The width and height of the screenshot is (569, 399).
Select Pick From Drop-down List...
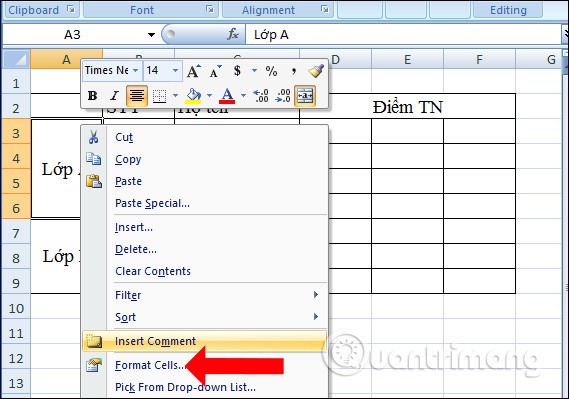click(x=185, y=387)
